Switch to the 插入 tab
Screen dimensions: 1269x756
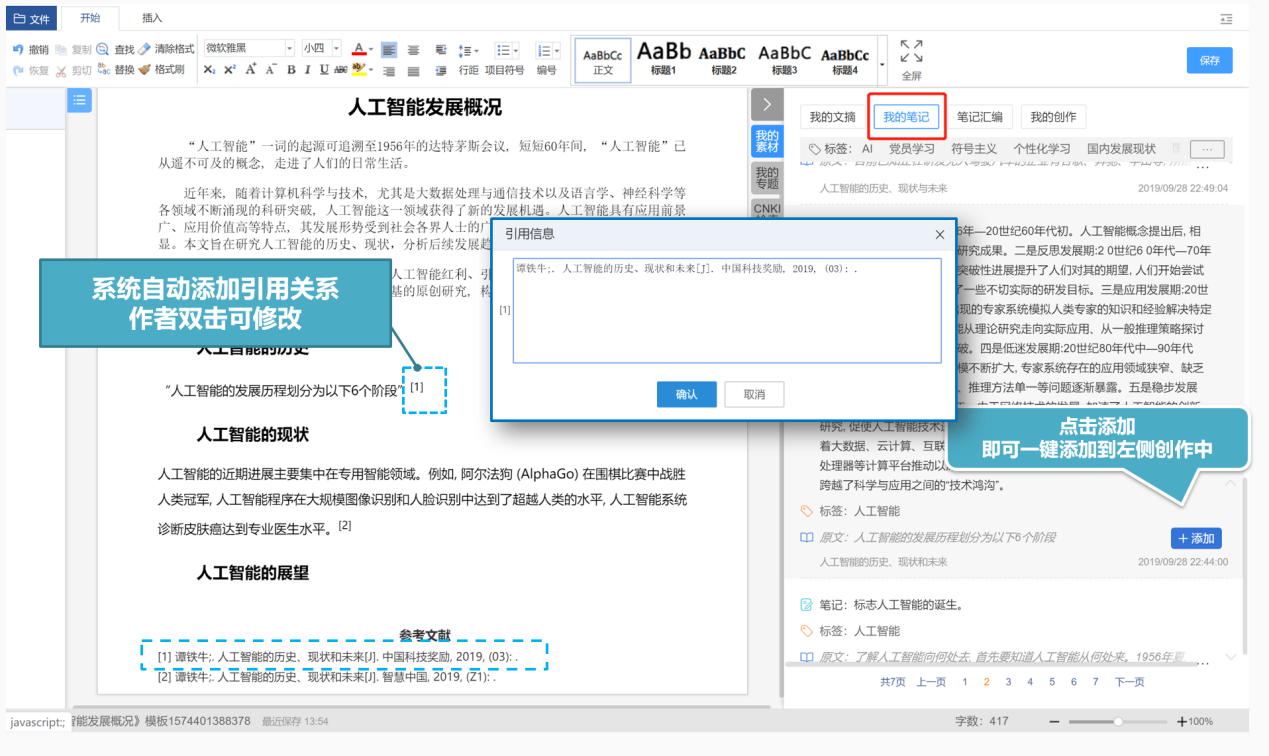(x=152, y=18)
